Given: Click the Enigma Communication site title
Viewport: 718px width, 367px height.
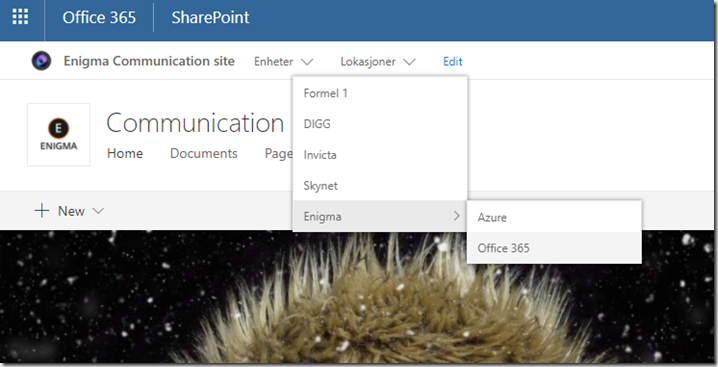Looking at the screenshot, I should click(x=149, y=61).
